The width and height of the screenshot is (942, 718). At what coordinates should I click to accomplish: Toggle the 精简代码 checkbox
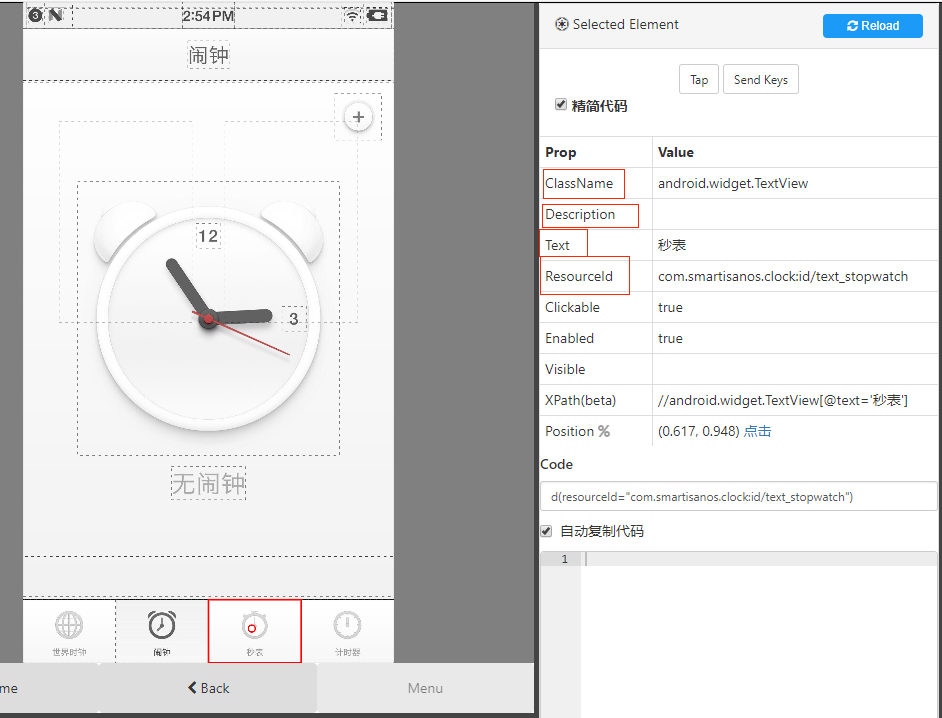[x=561, y=104]
